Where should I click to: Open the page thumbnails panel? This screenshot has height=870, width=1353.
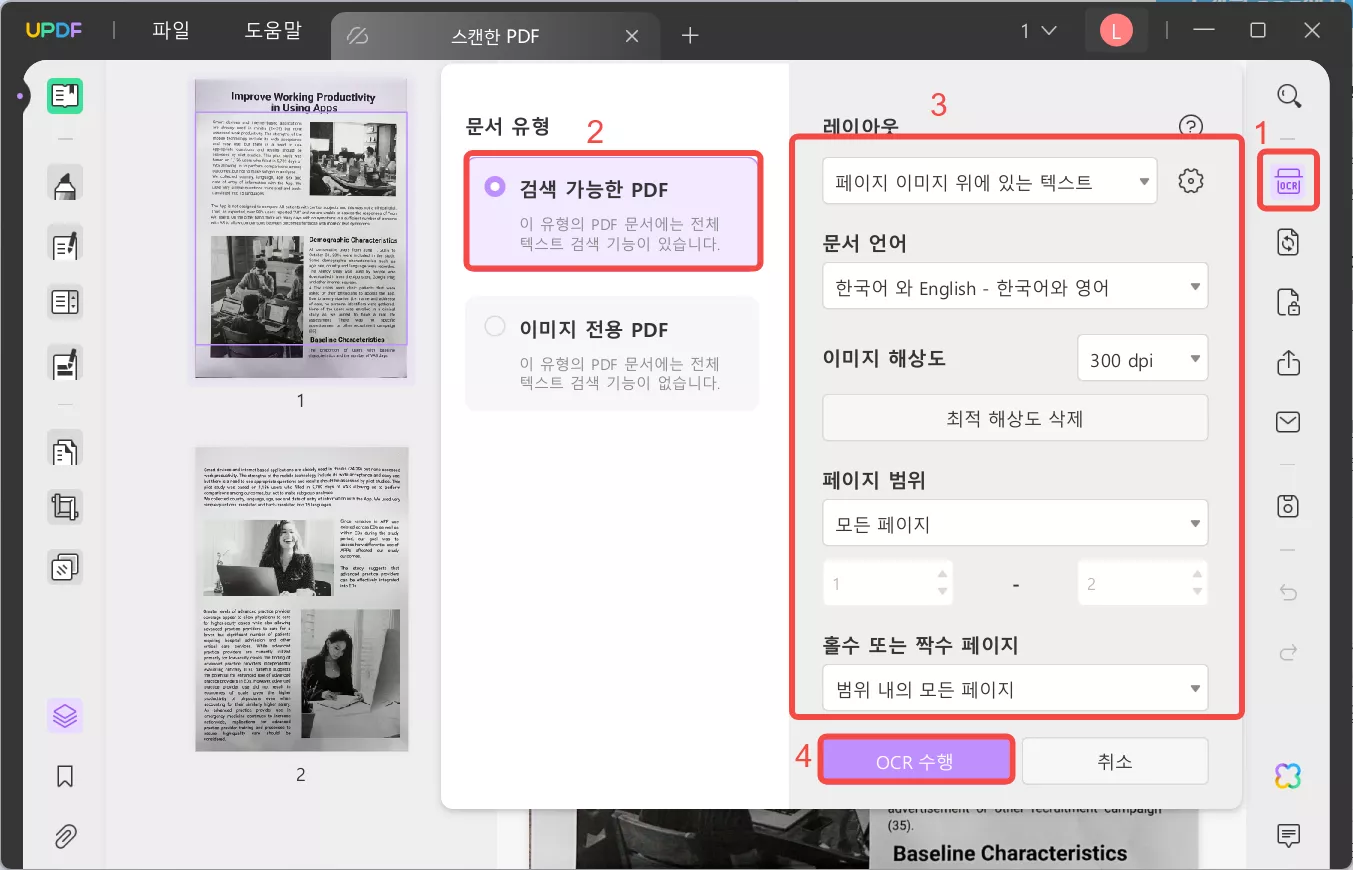point(64,716)
